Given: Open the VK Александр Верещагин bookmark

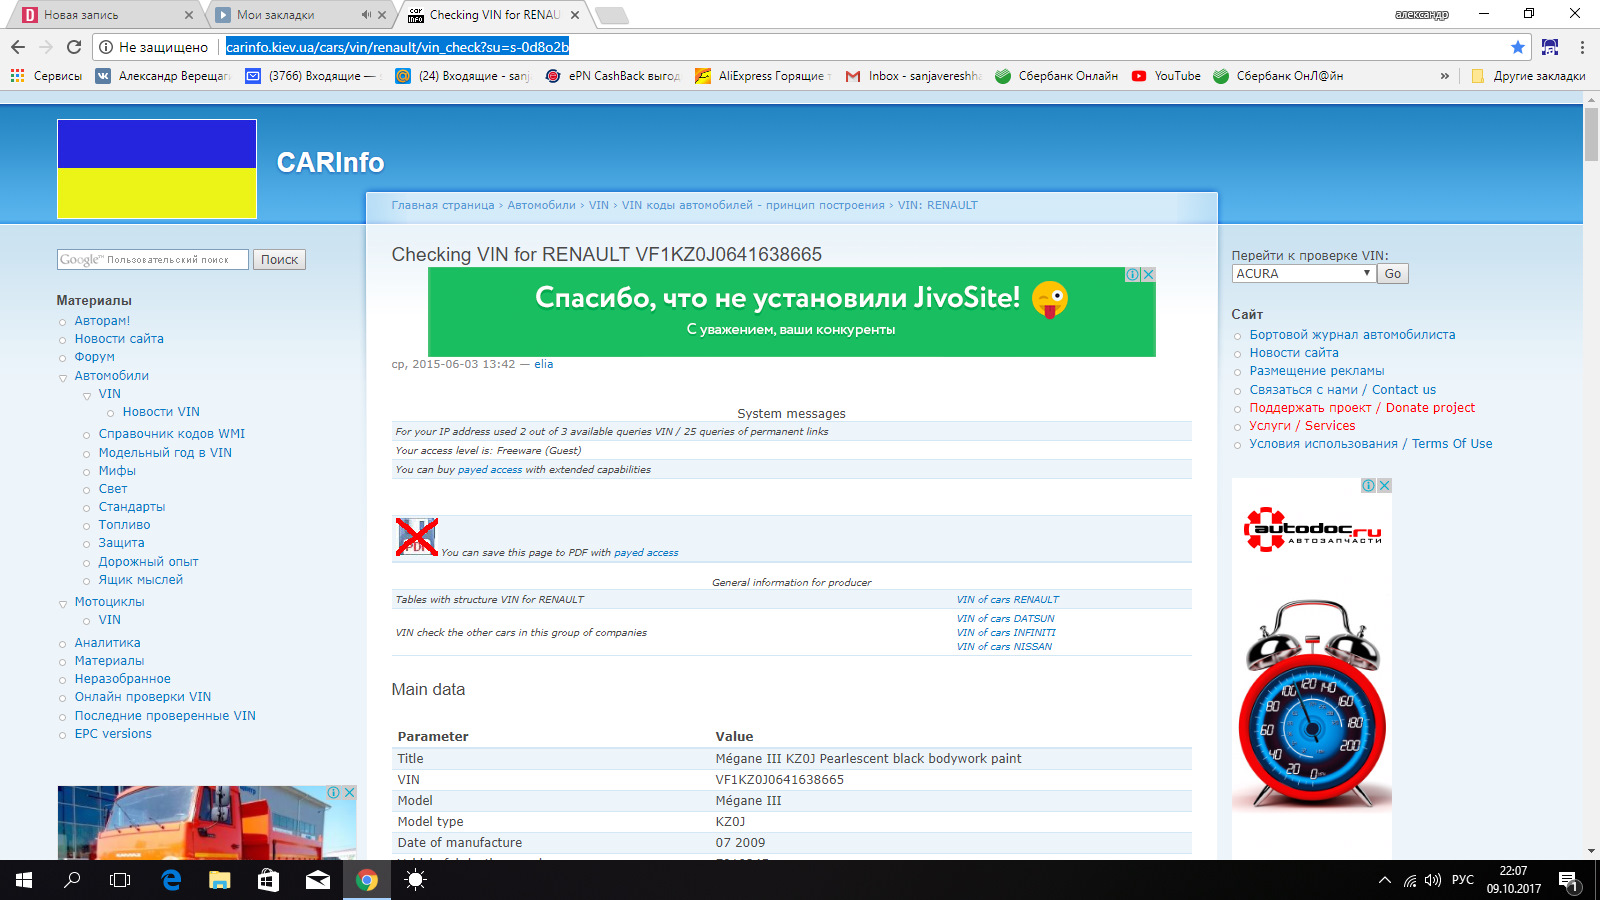Looking at the screenshot, I should click(x=163, y=76).
